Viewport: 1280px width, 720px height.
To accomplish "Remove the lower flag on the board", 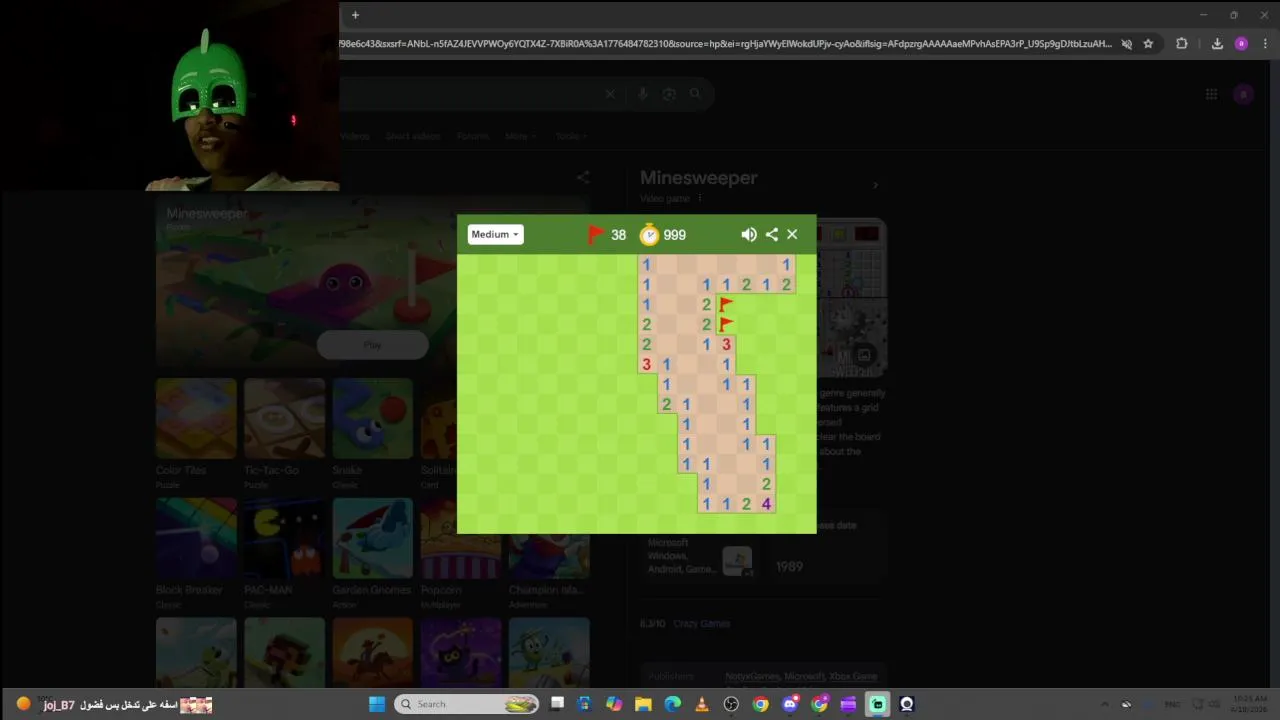I will (726, 324).
